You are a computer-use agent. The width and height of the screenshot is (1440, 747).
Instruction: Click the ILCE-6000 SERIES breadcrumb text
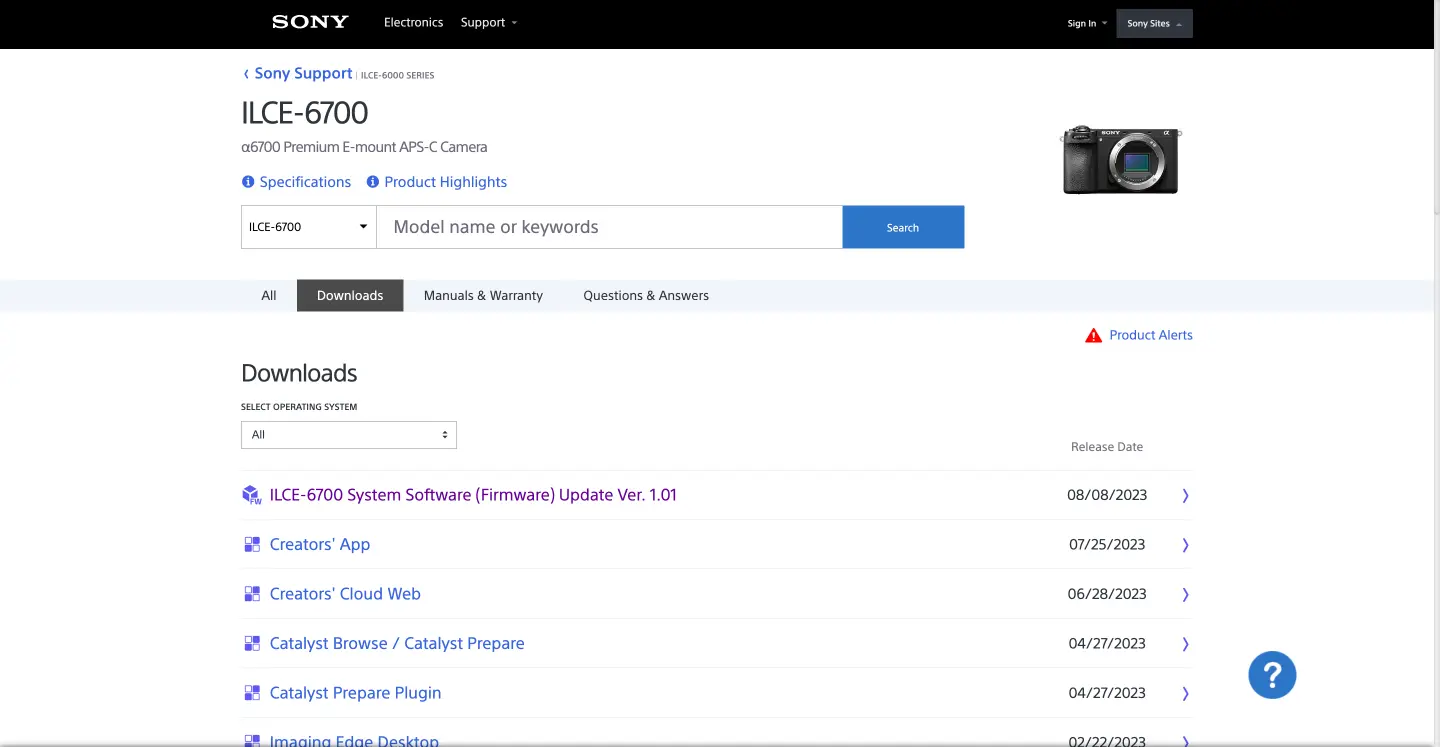(397, 75)
